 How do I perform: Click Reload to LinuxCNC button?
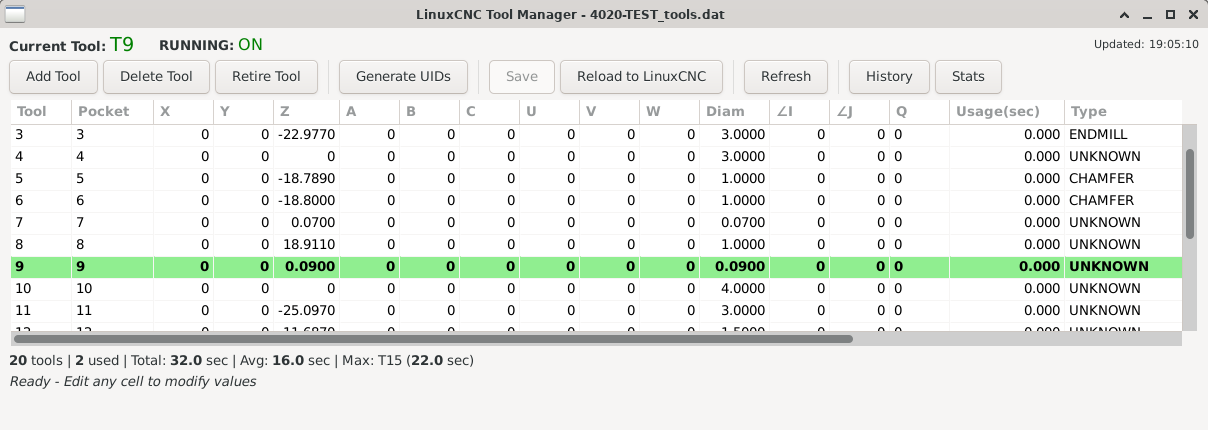point(642,77)
